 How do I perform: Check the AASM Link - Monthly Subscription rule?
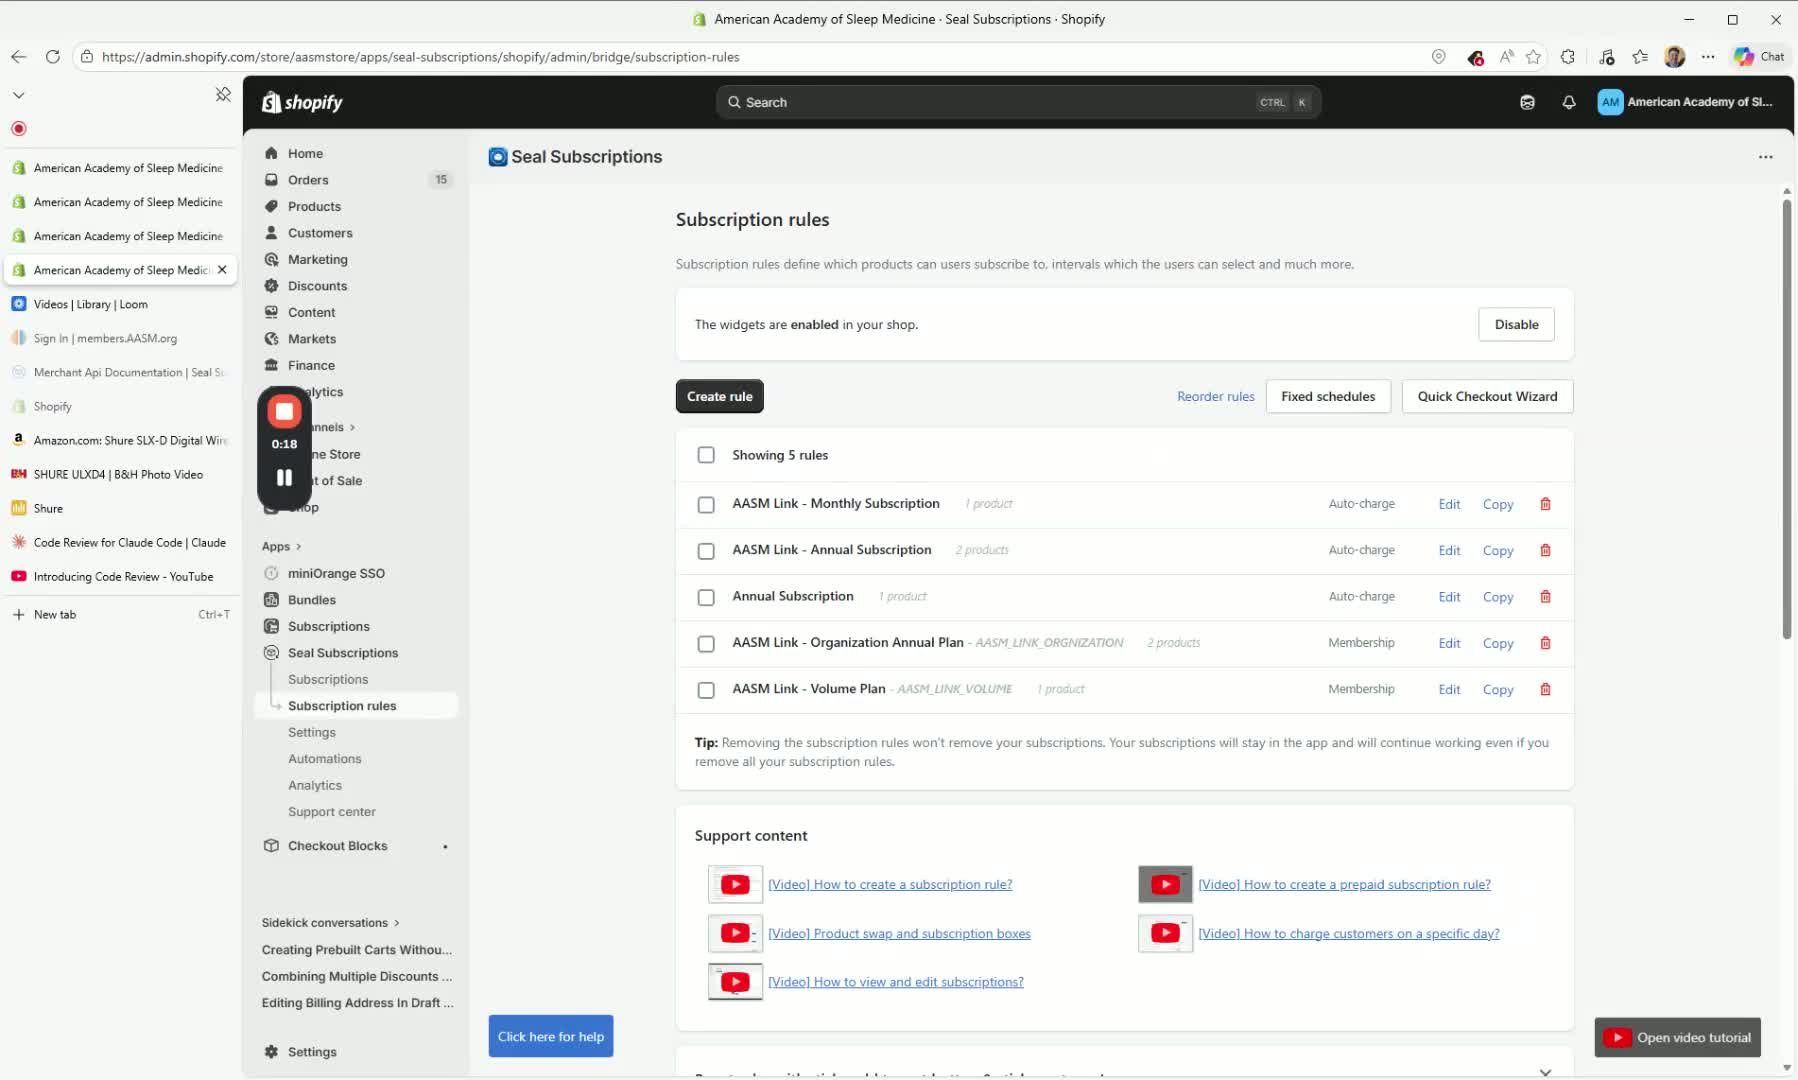(706, 504)
